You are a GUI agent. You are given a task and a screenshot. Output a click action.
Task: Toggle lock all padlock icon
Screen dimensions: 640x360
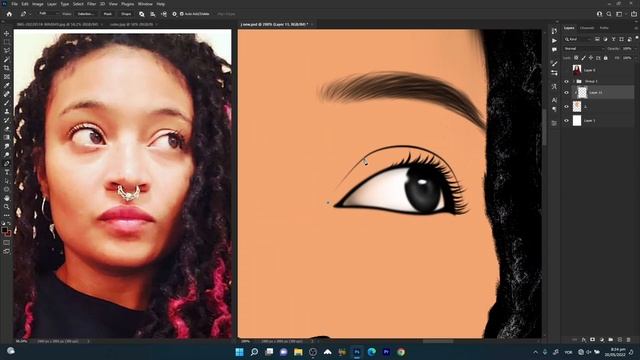click(x=605, y=58)
